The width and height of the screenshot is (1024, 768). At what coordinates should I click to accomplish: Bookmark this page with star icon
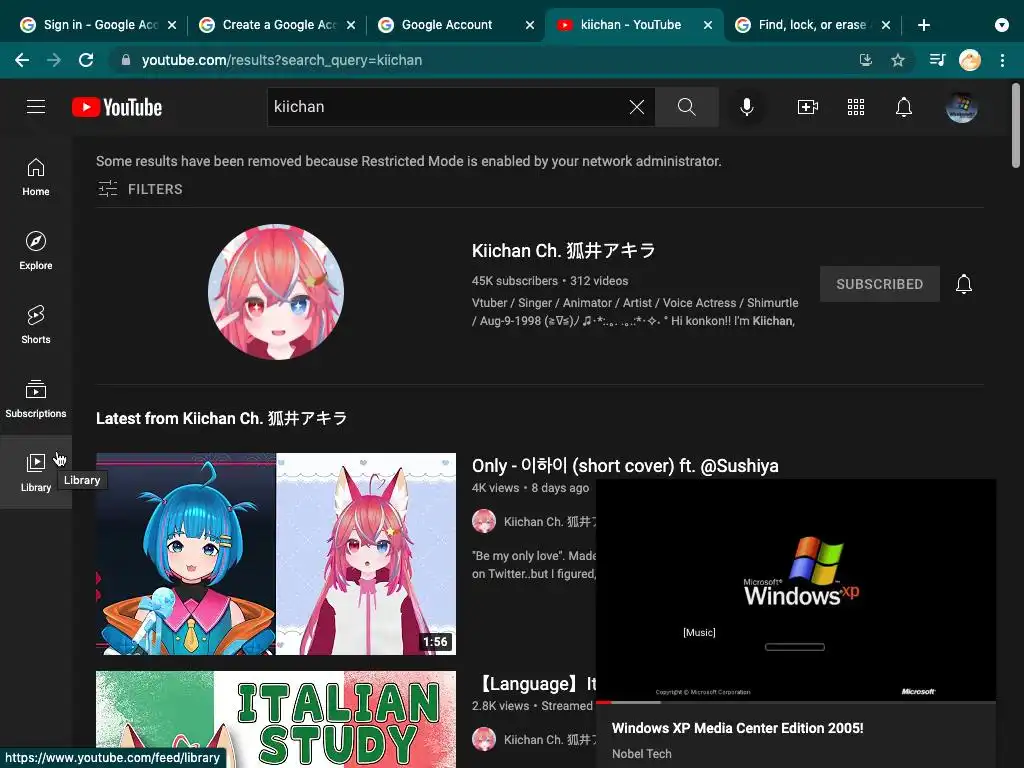898,60
